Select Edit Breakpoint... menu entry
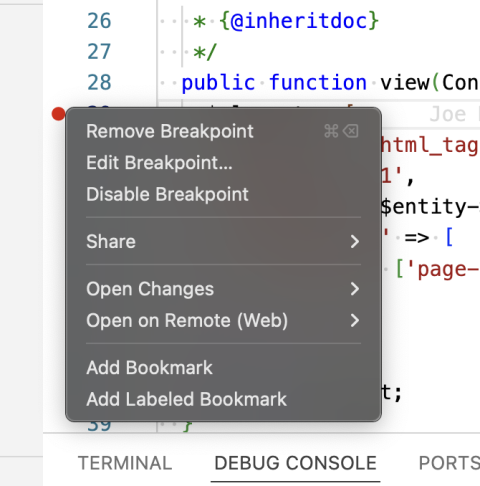The image size is (480, 486). [x=223, y=163]
